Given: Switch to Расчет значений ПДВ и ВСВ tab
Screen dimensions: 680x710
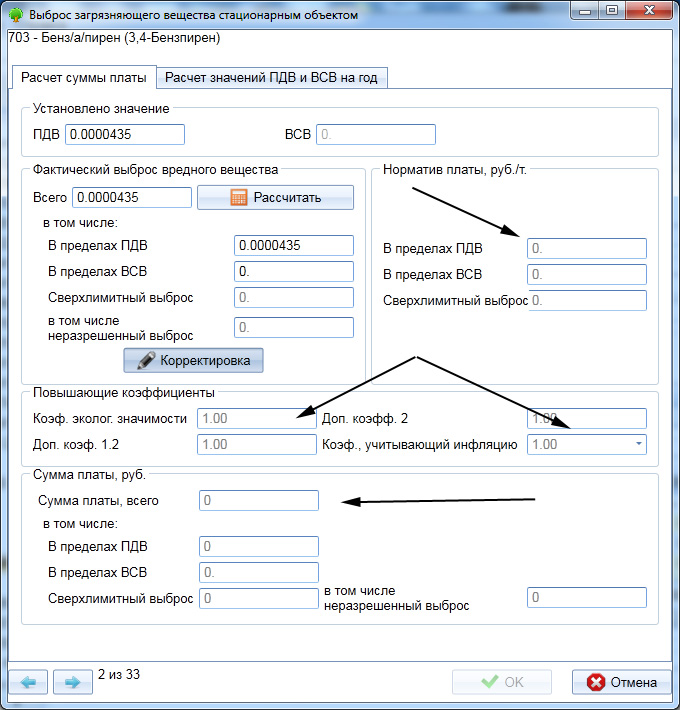Looking at the screenshot, I should (x=271, y=77).
